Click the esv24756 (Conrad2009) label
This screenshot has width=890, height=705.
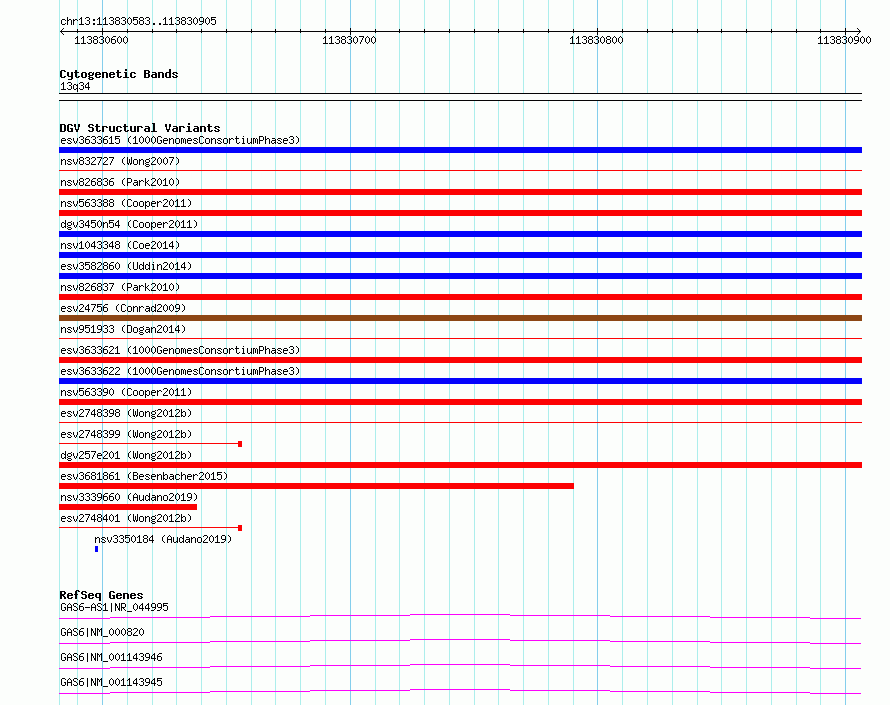pos(123,308)
